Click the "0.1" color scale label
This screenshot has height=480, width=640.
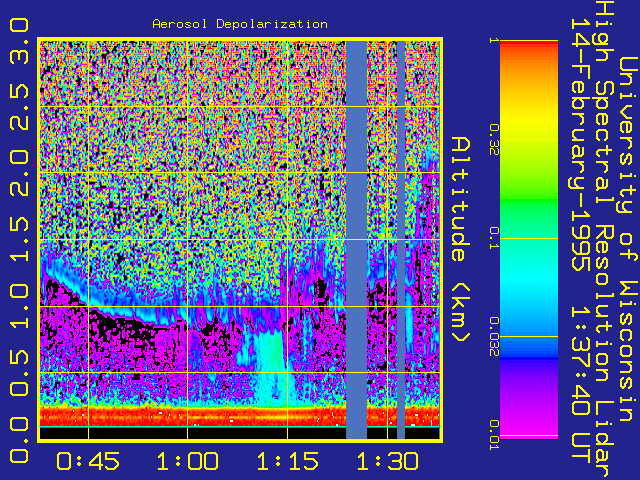pyautogui.click(x=494, y=238)
